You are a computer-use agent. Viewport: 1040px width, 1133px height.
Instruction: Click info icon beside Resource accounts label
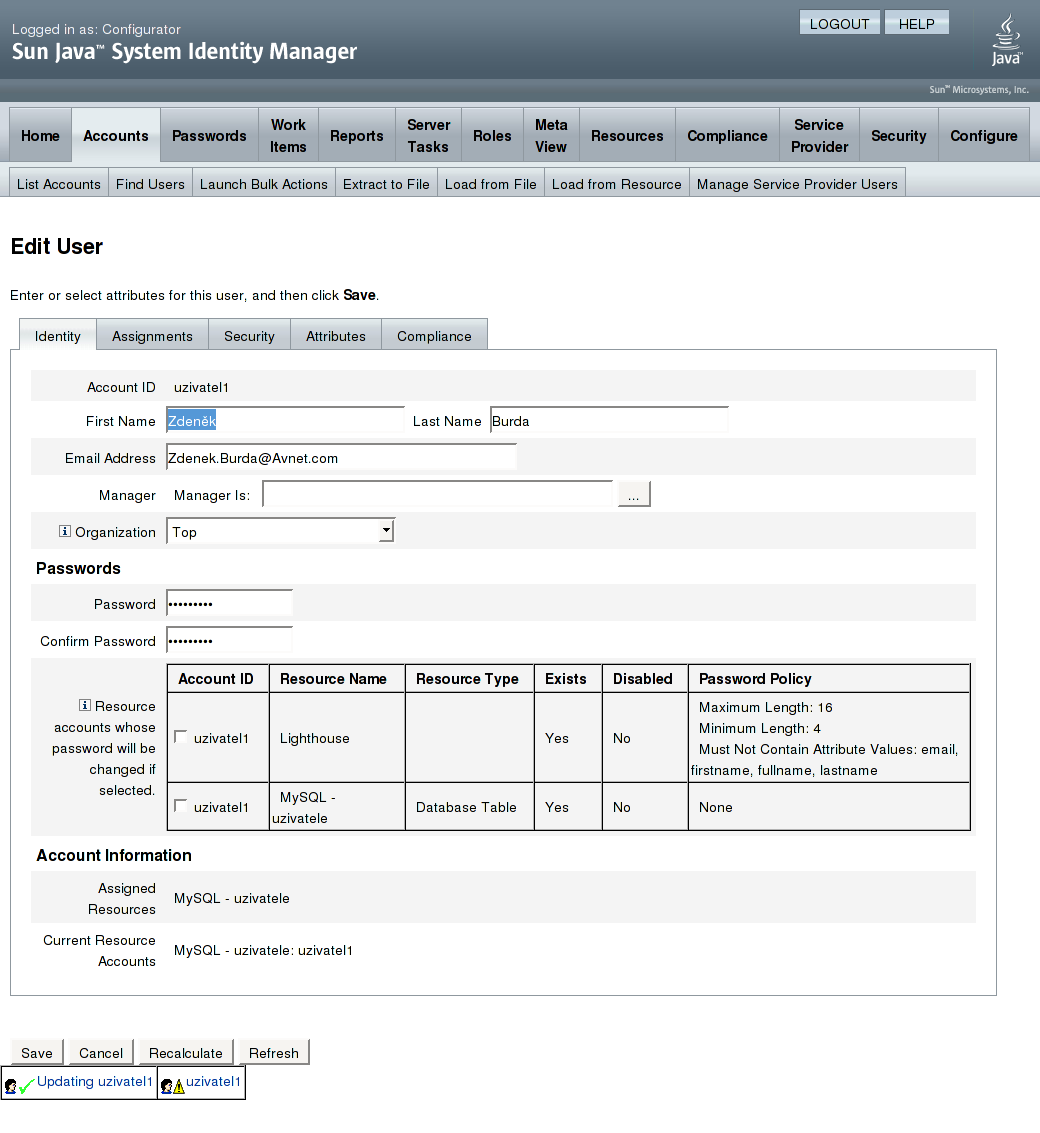85,705
